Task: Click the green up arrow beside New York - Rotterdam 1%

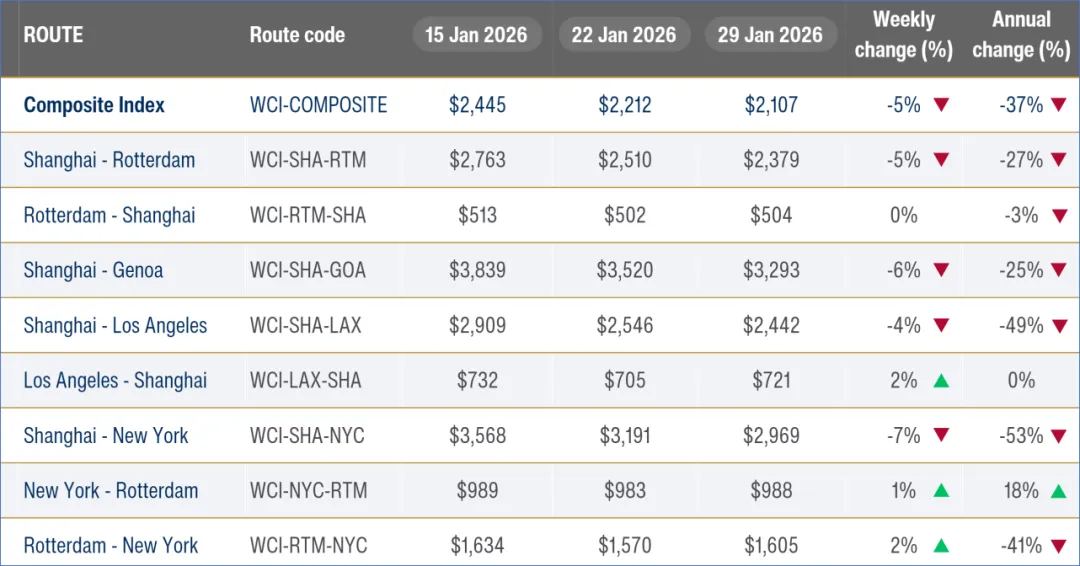Action: (x=940, y=490)
